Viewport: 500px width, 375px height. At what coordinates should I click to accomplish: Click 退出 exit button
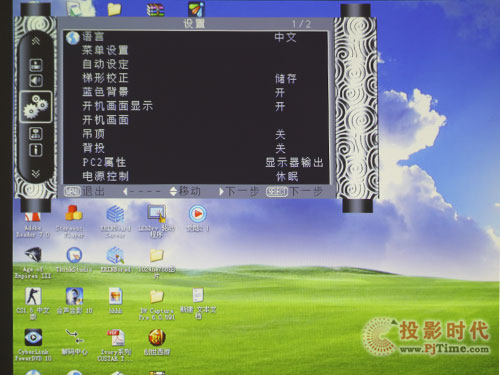[84, 191]
